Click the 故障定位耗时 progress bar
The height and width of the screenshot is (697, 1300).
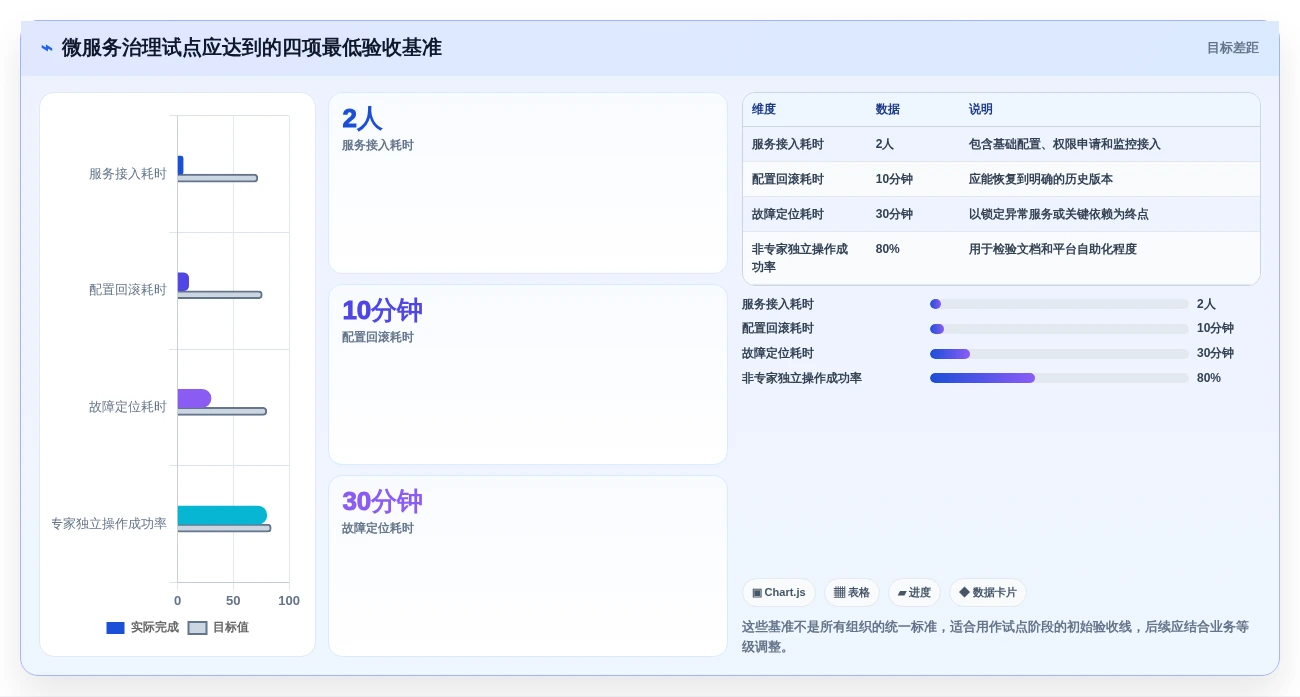(x=1059, y=354)
